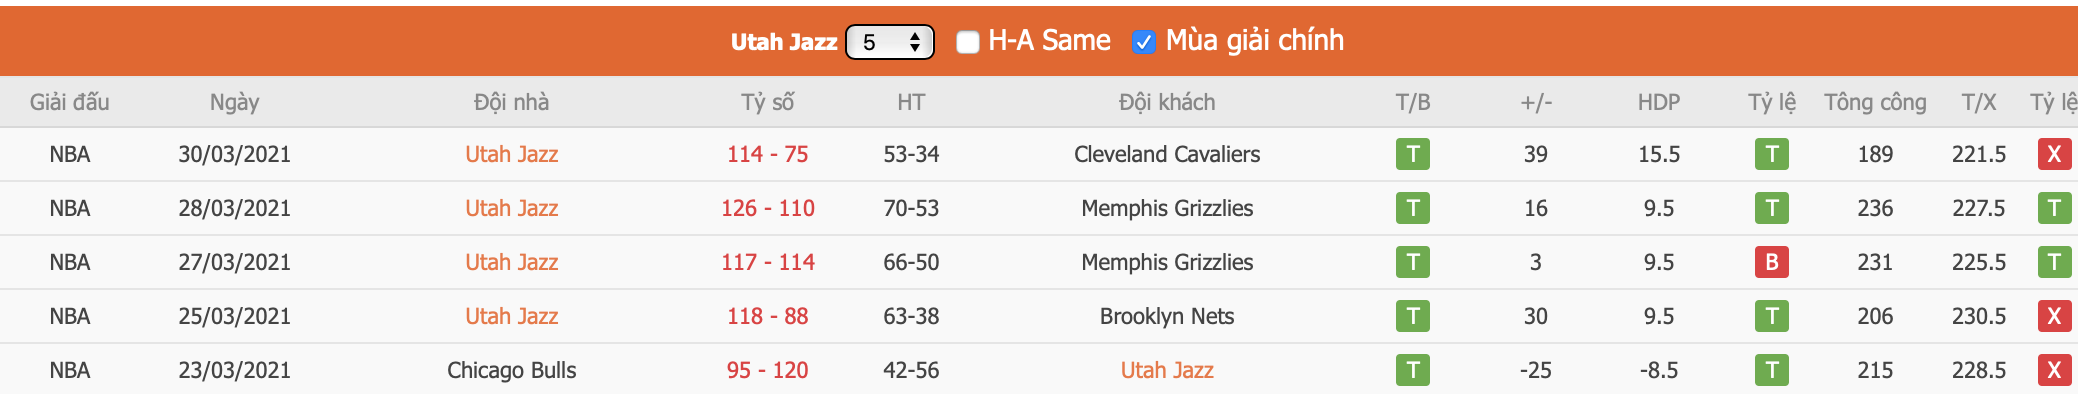Image resolution: width=2078 pixels, height=394 pixels.
Task: Click red B badge in 27/03/2021 row
Action: click(1771, 262)
